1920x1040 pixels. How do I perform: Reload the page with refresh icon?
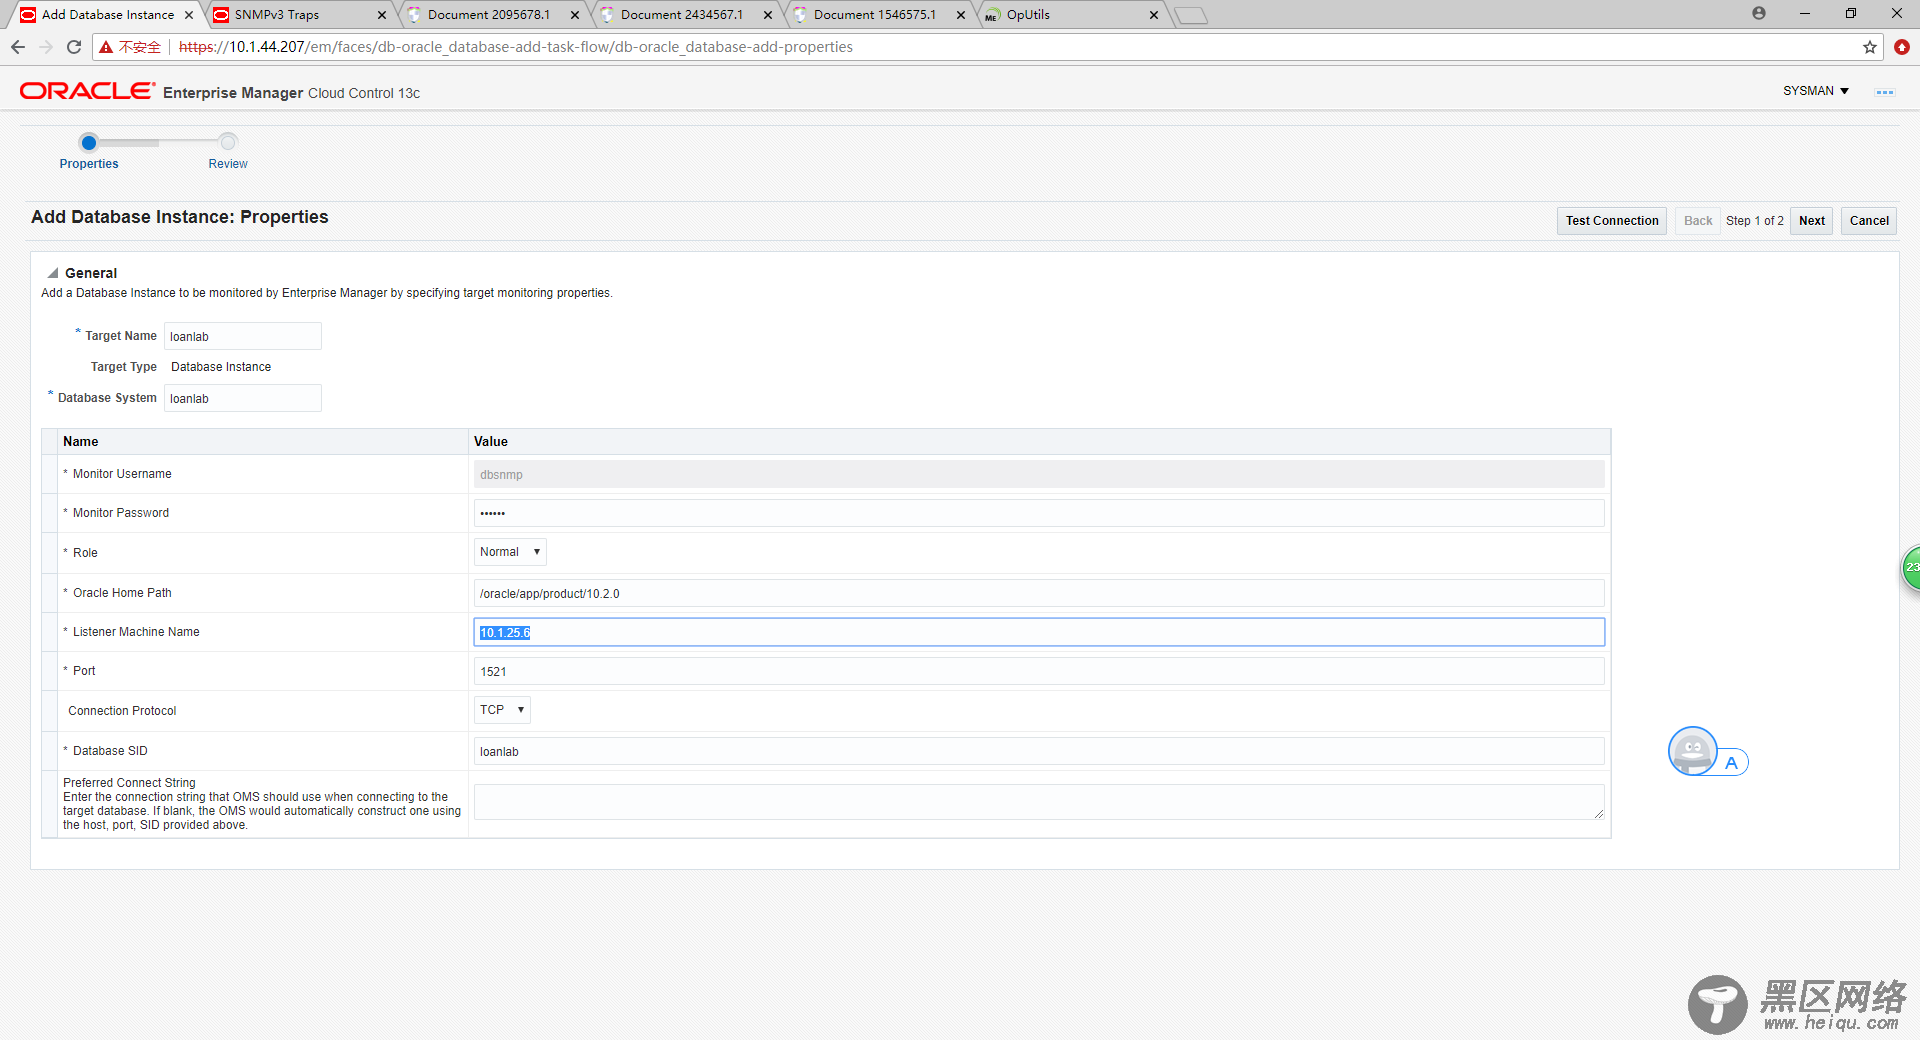74,47
